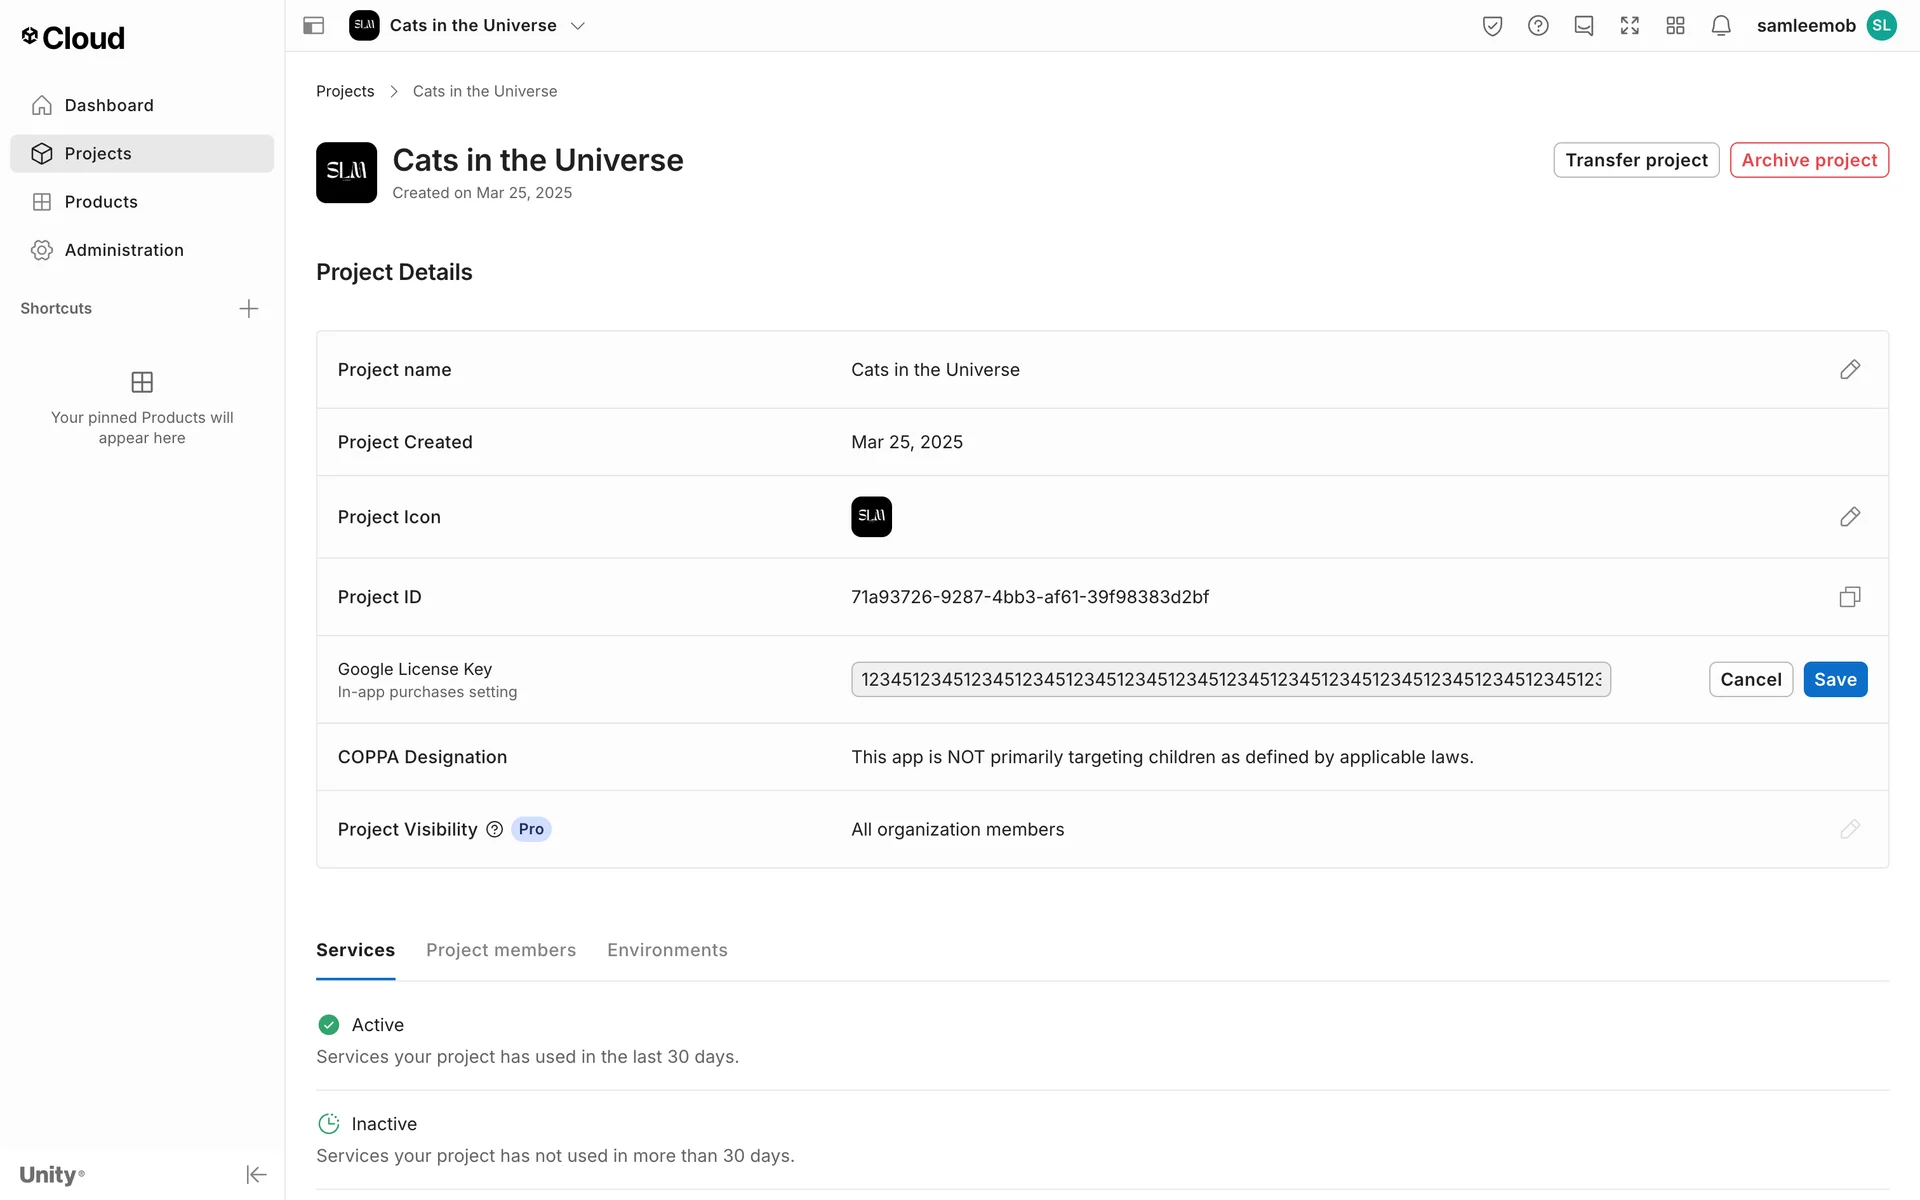The width and height of the screenshot is (1920, 1200).
Task: Edit the Project Icon with pencil icon
Action: tap(1849, 517)
